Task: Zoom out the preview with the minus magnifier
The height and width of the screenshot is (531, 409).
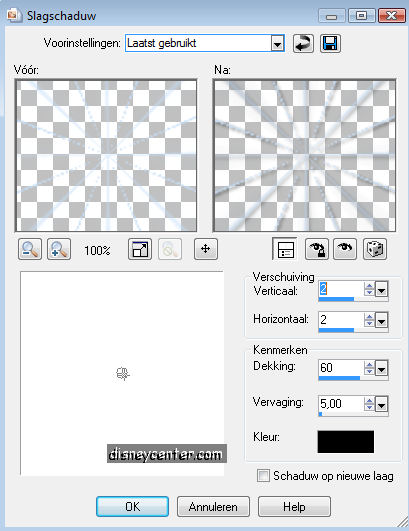Action: 30,249
